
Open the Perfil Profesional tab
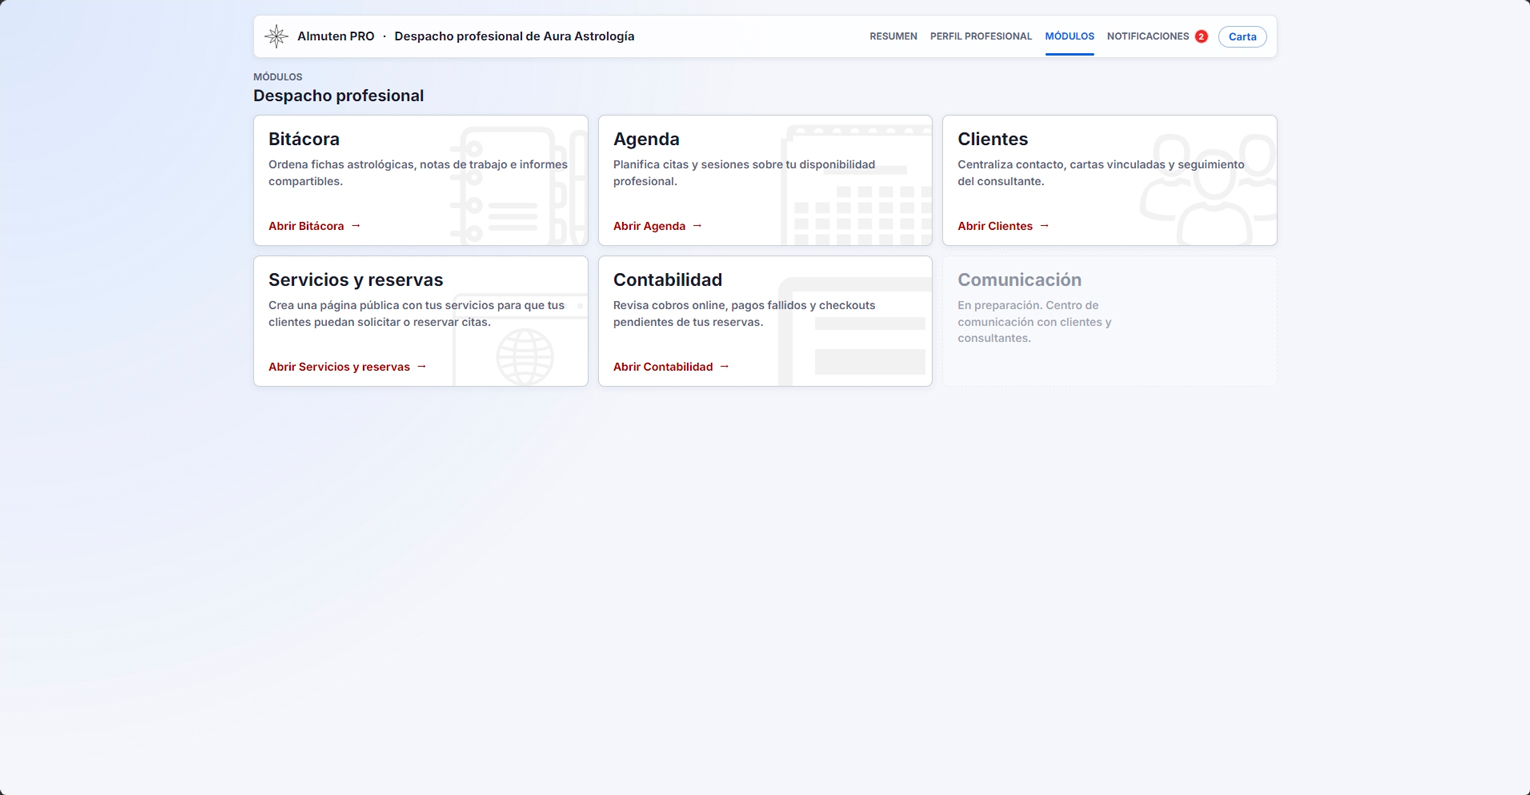click(x=981, y=36)
